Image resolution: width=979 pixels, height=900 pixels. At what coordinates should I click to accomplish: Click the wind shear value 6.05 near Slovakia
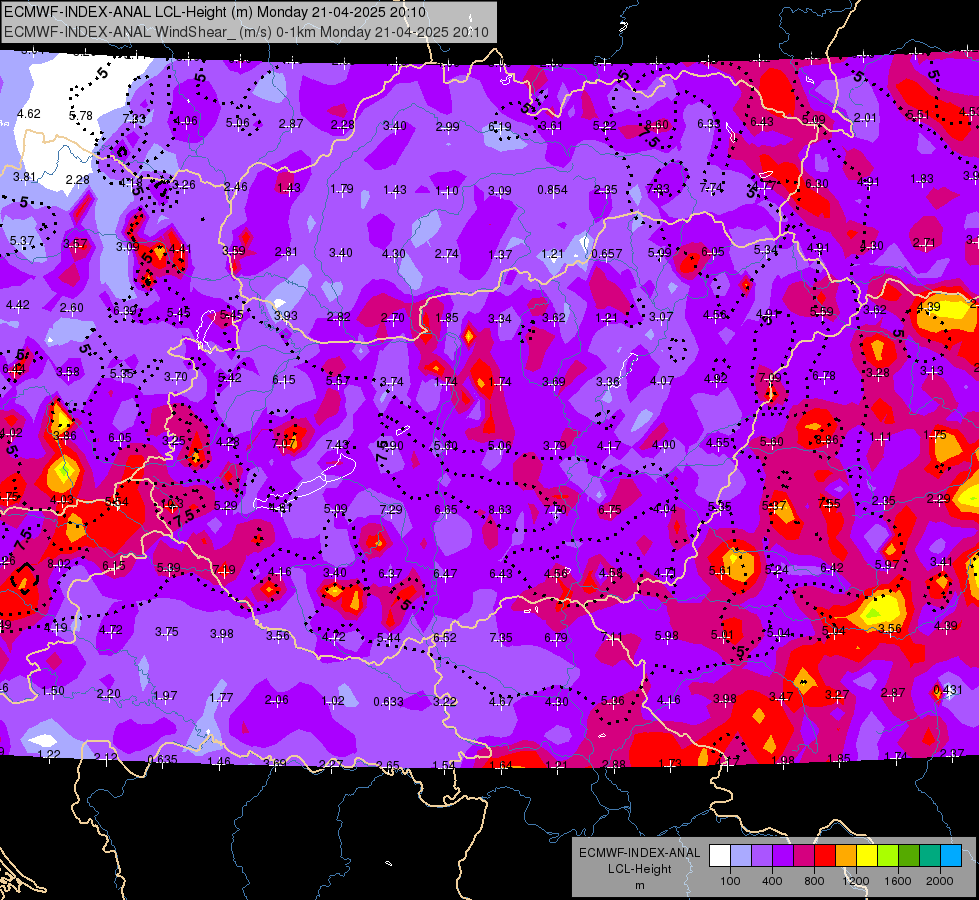click(x=712, y=251)
